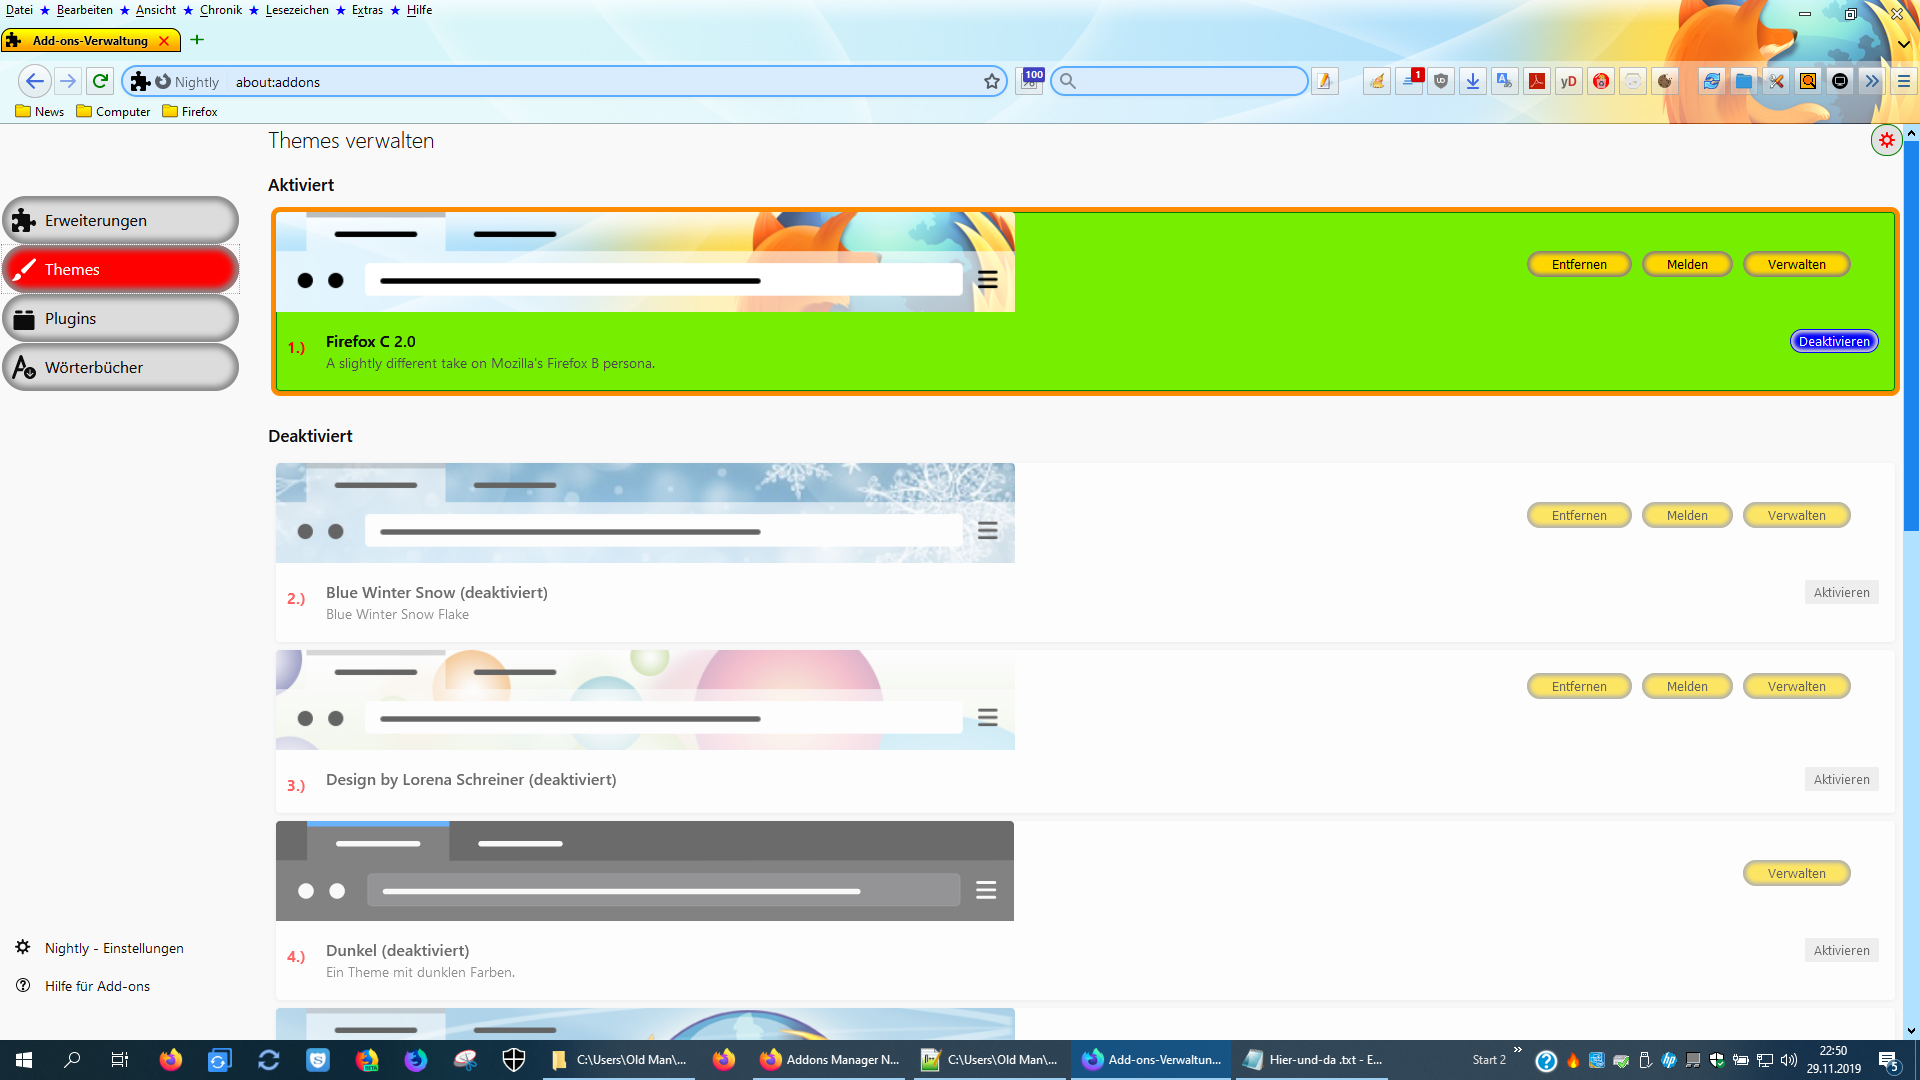Open the Downloads arrow toolbar icon

click(1472, 82)
